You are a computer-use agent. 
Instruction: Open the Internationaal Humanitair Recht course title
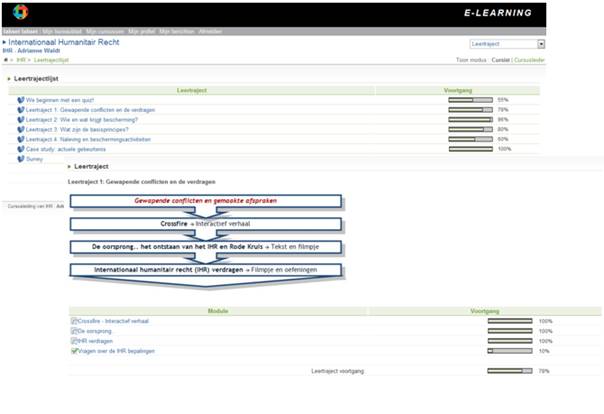click(x=64, y=42)
